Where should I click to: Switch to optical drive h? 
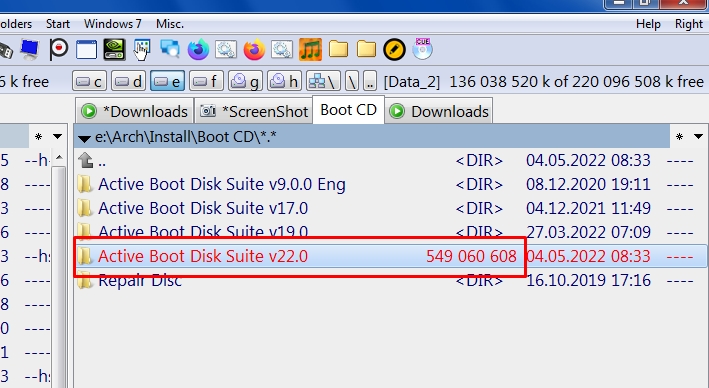[284, 82]
